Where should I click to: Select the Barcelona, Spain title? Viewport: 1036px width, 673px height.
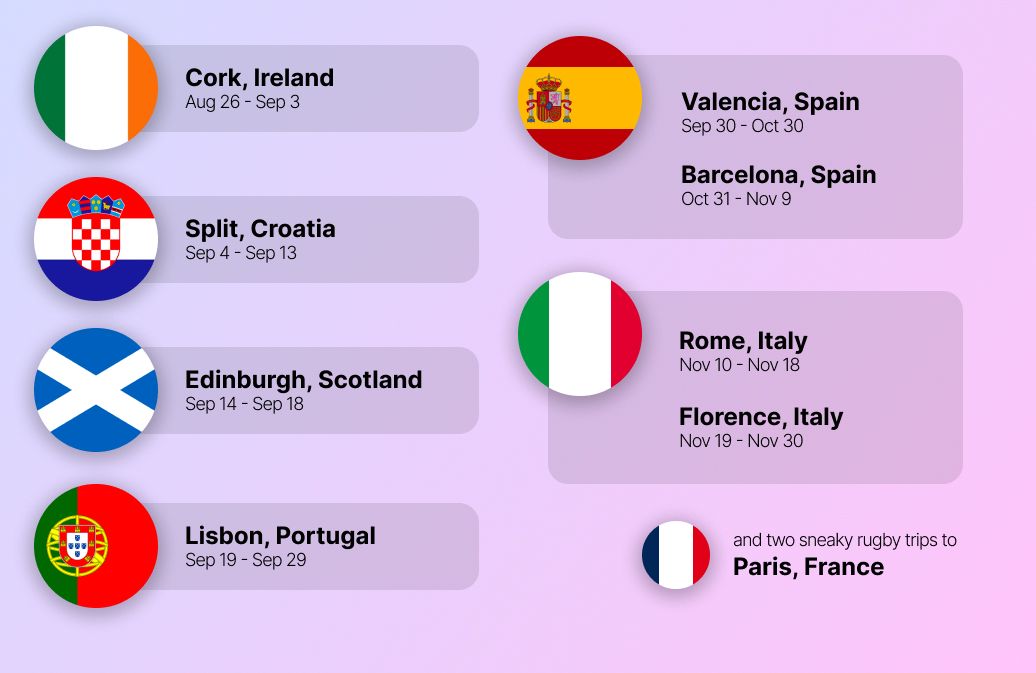click(778, 175)
